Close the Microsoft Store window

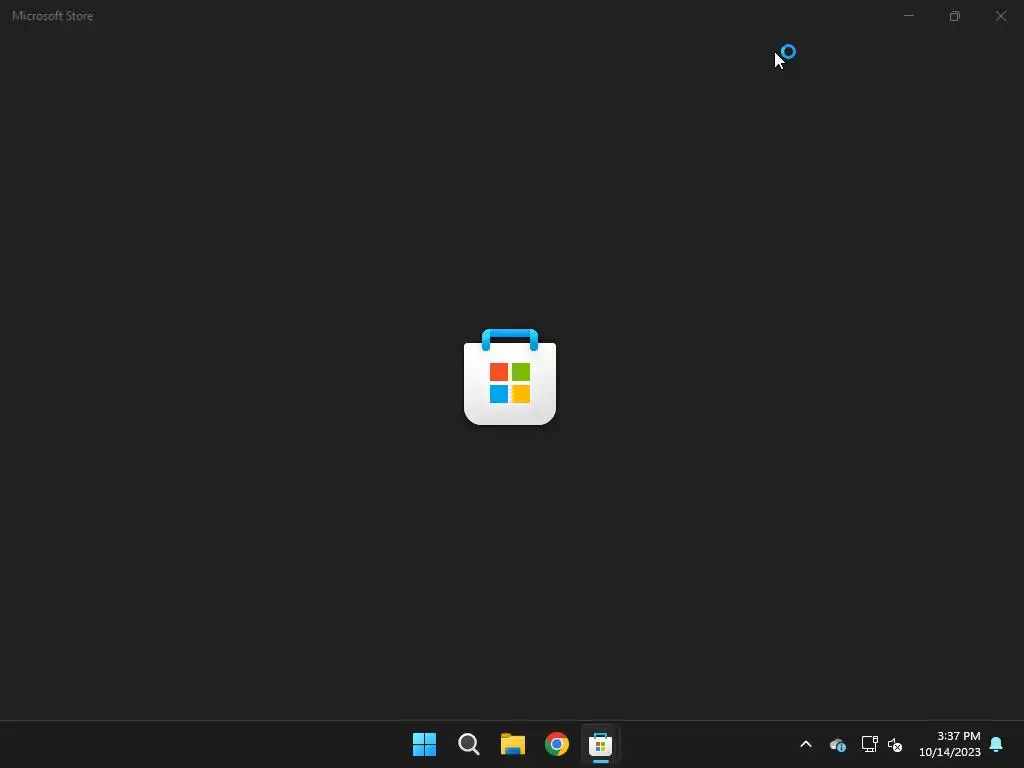coord(1000,16)
